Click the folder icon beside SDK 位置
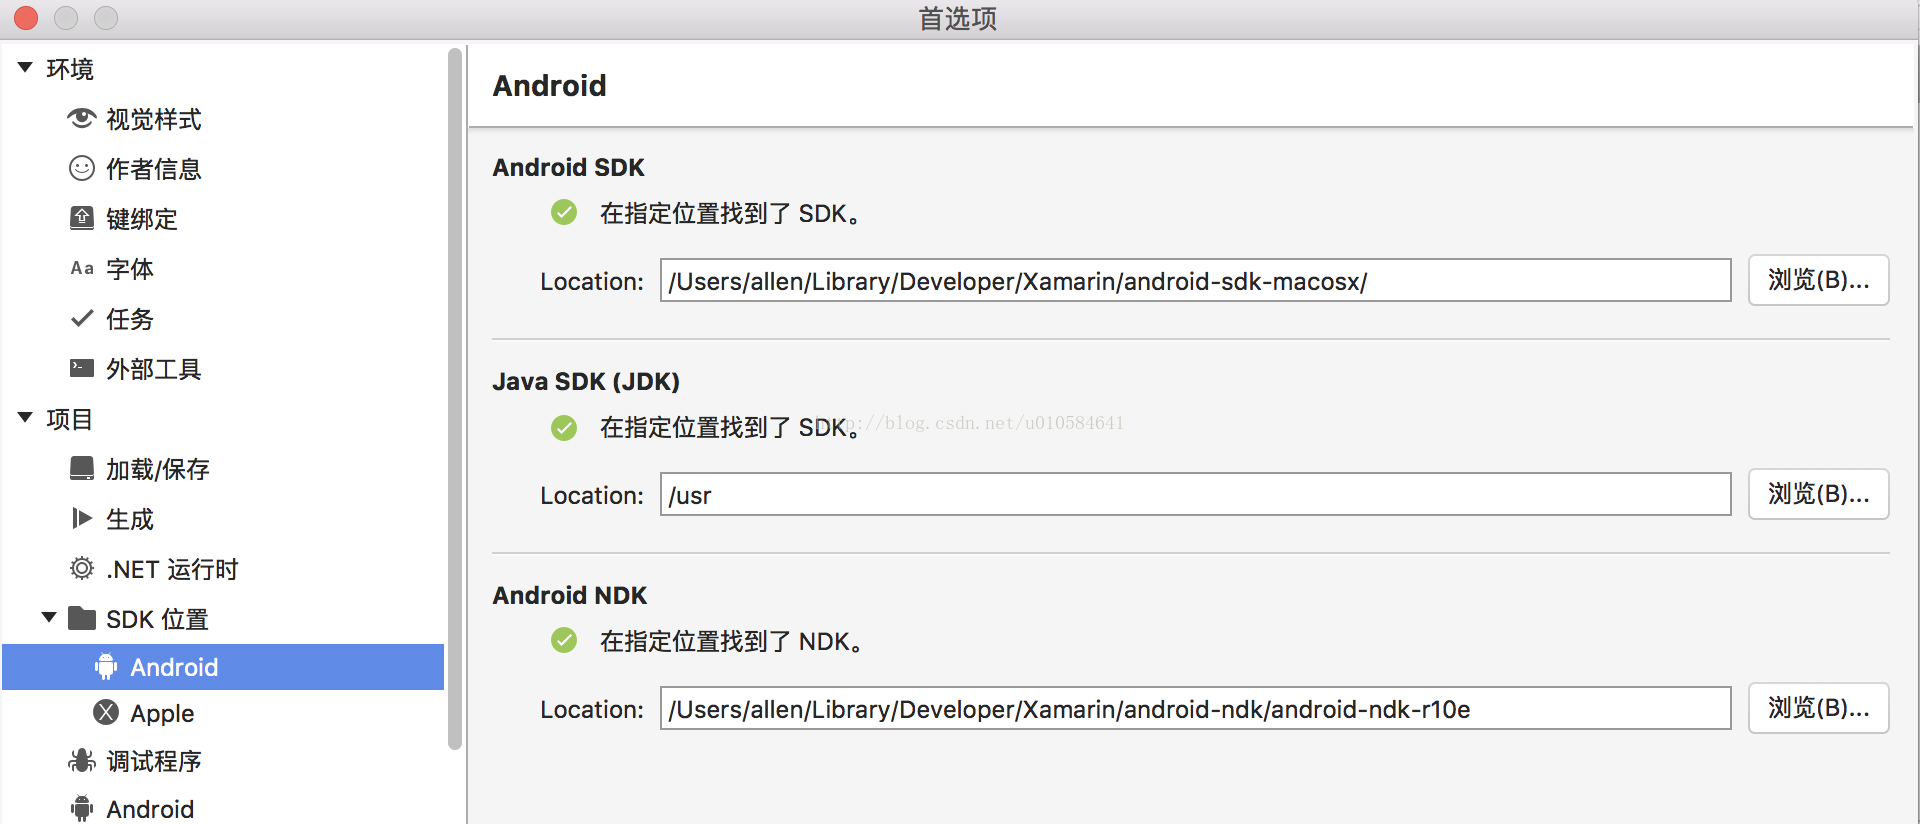Screen dimensions: 1920x824 click(82, 618)
